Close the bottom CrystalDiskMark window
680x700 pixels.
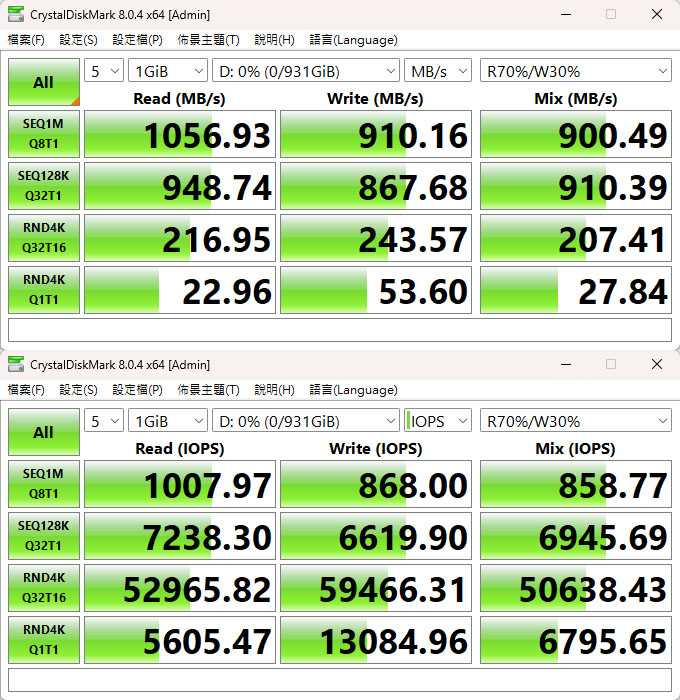pyautogui.click(x=657, y=364)
